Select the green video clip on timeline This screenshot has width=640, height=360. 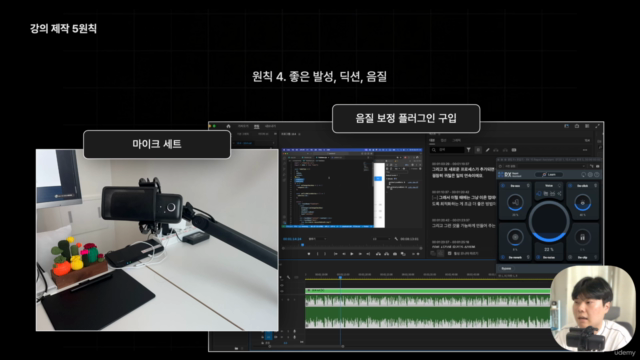click(x=428, y=290)
